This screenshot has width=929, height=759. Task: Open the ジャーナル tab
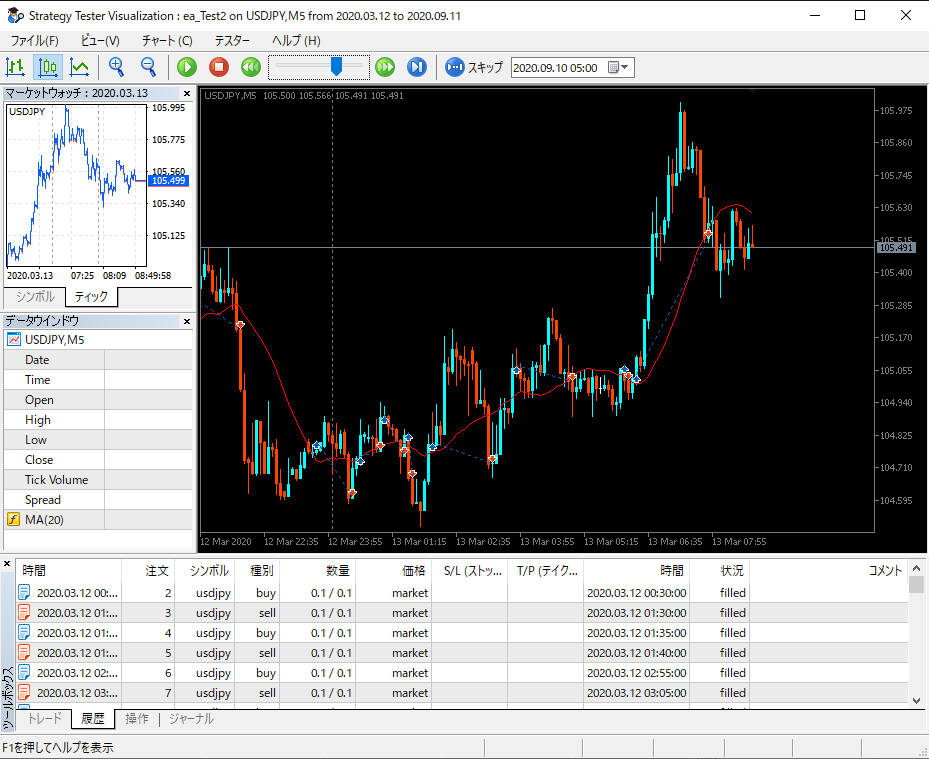(x=191, y=718)
